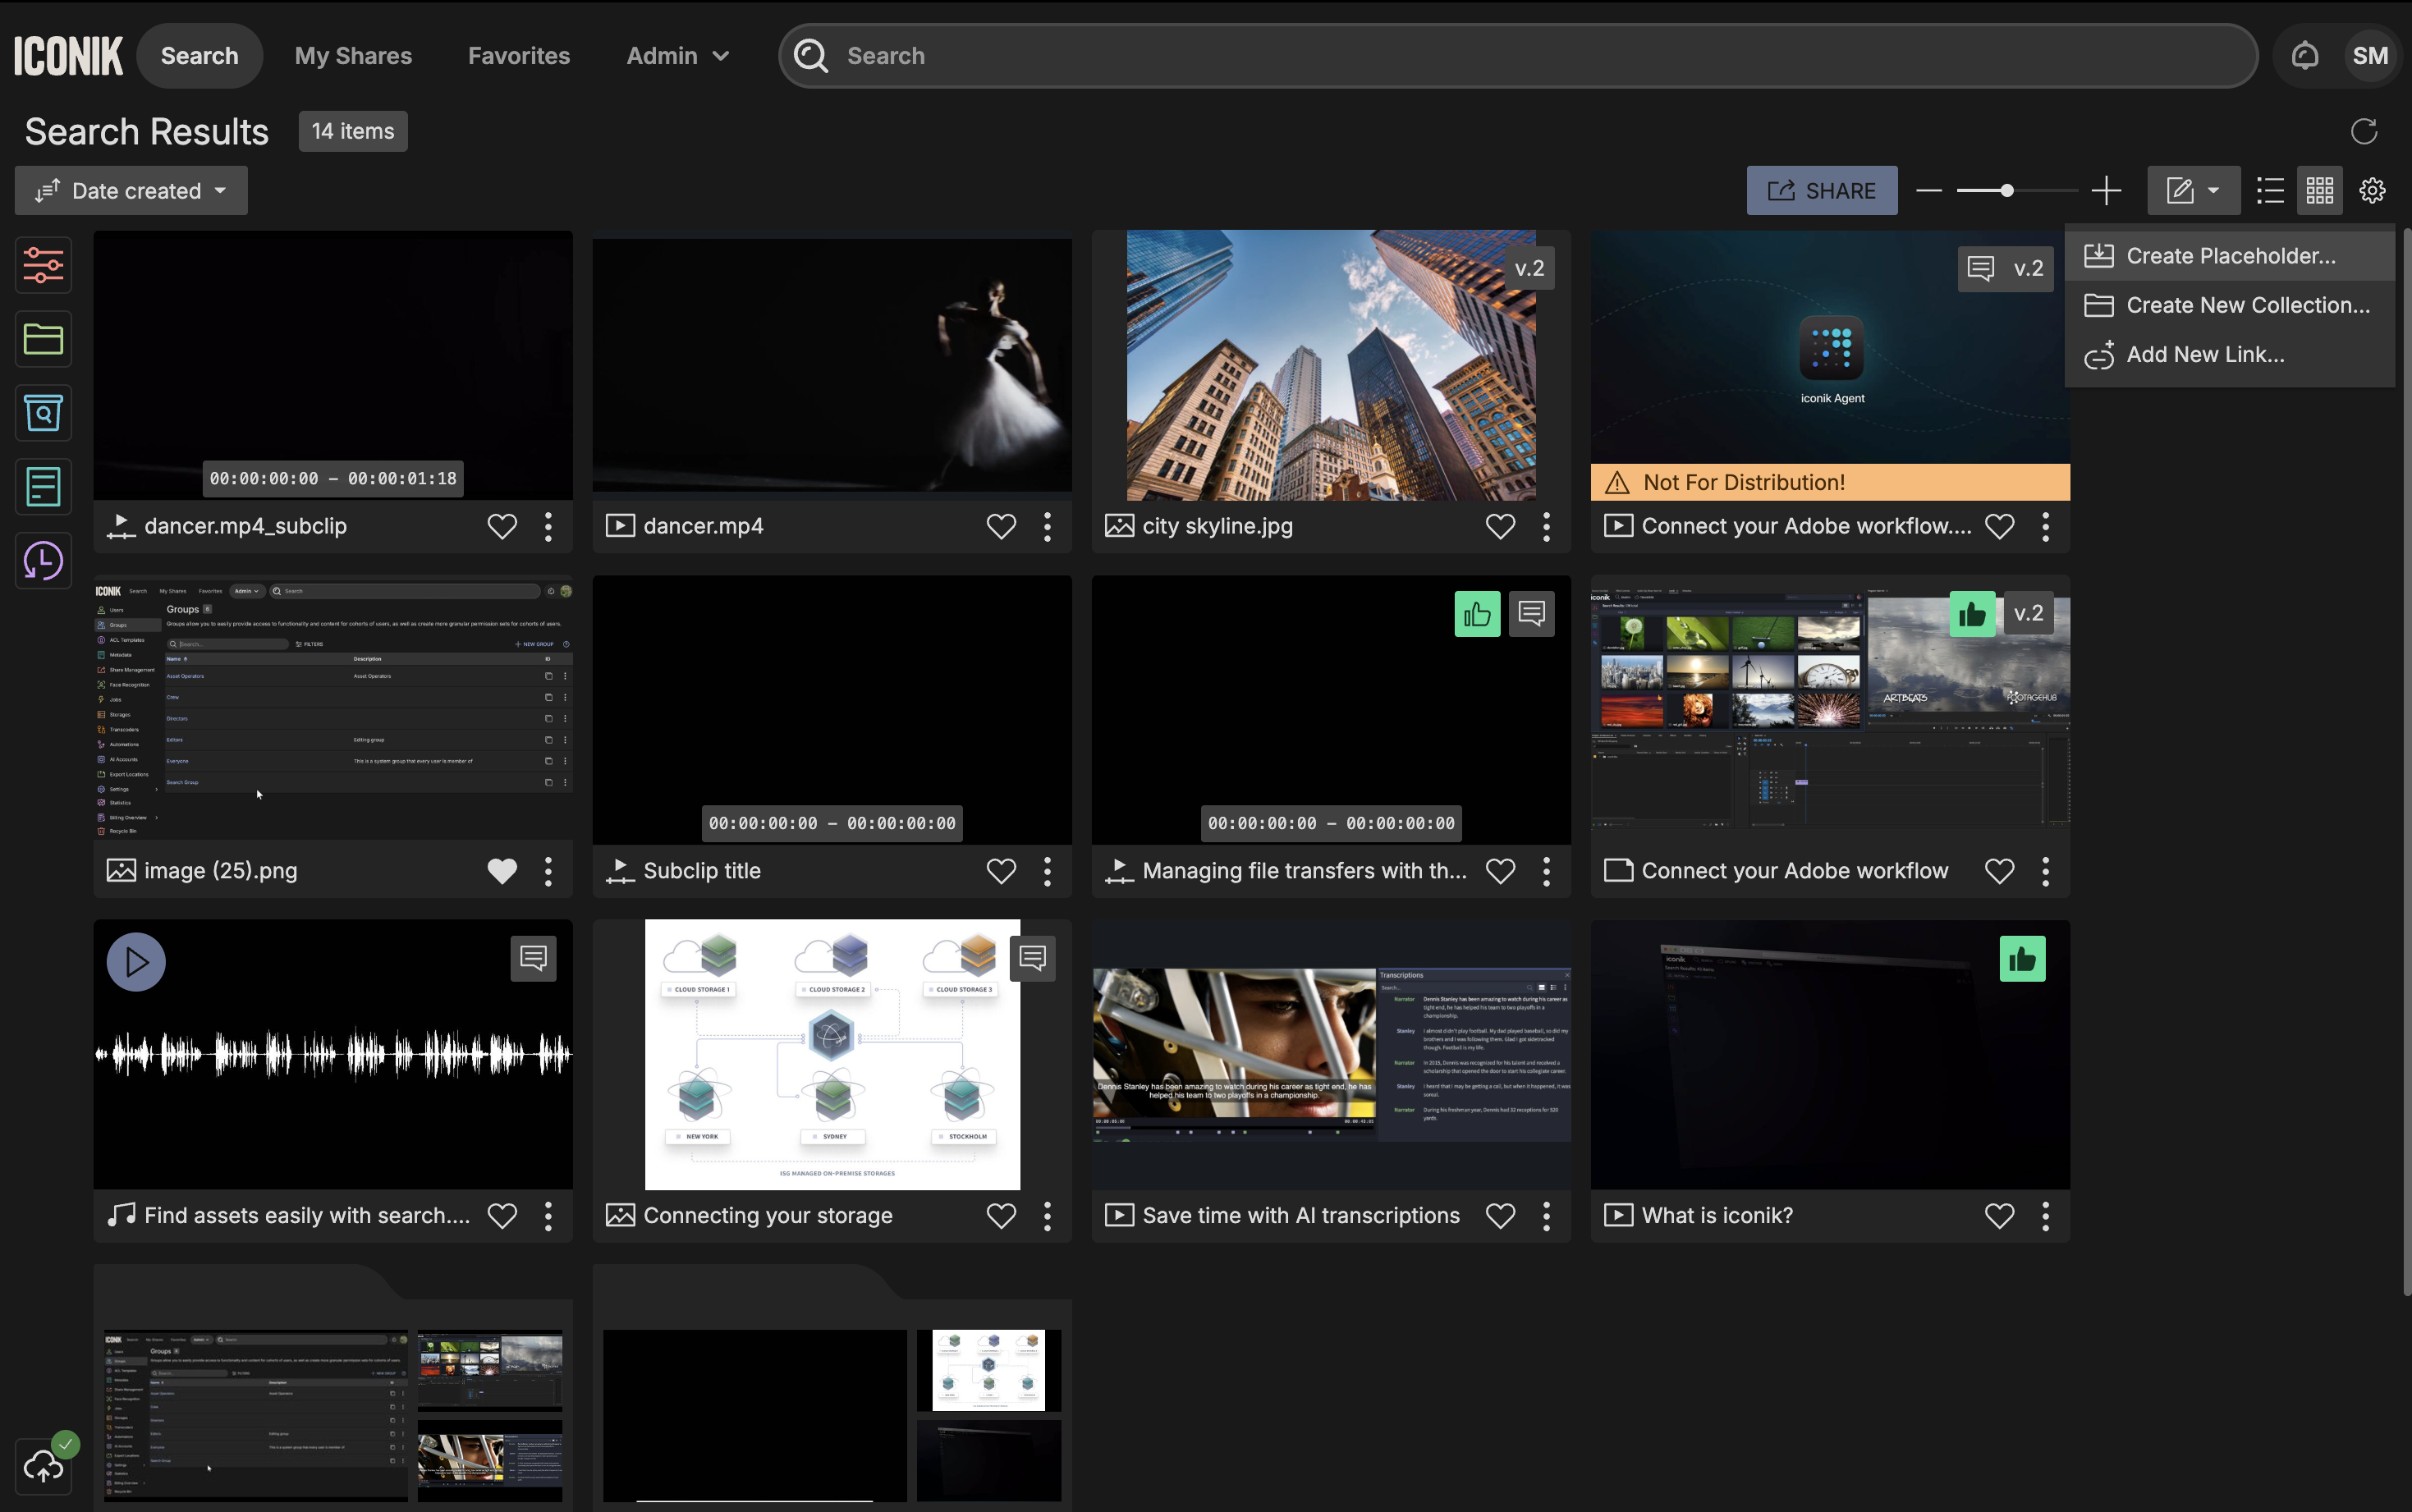Unfavorite image (25).png
2412x1512 pixels.
pos(502,871)
